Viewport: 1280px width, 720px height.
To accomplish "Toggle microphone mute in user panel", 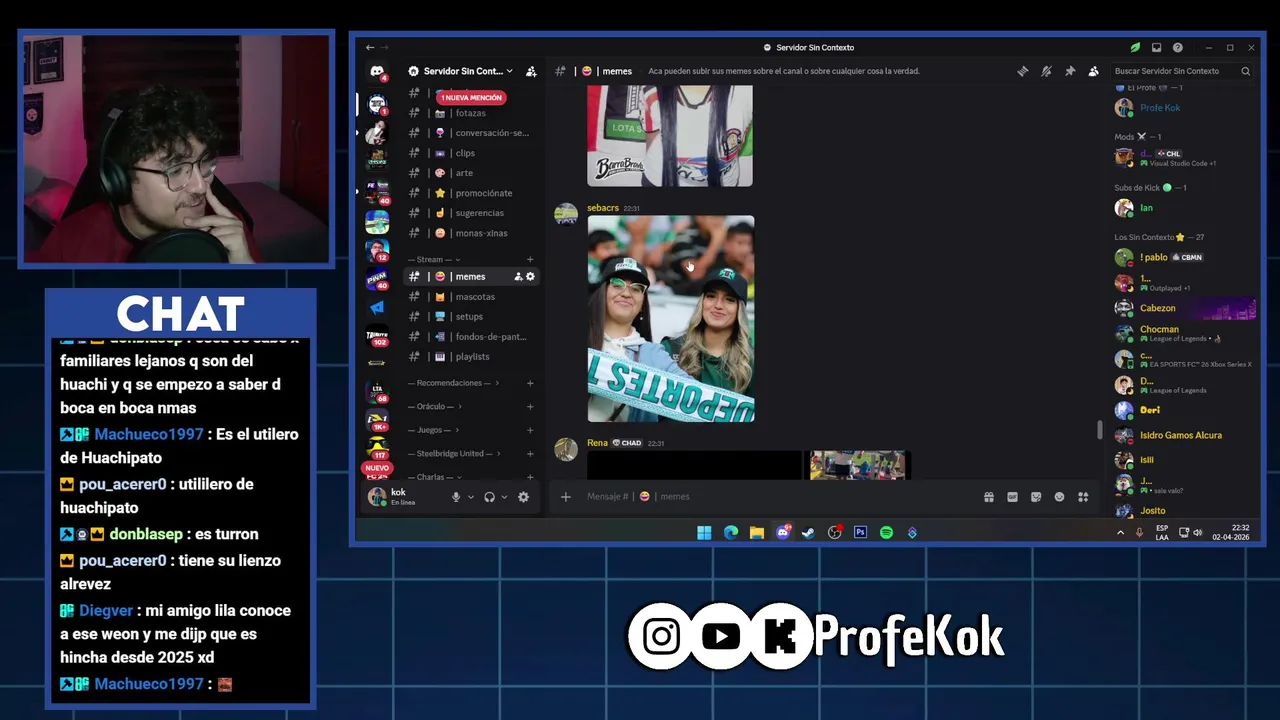I will (x=456, y=497).
